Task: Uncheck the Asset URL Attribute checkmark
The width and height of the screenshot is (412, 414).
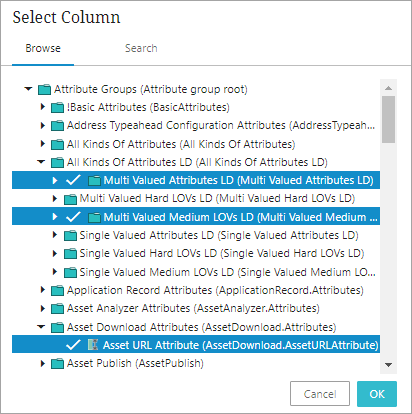Action: pos(73,345)
